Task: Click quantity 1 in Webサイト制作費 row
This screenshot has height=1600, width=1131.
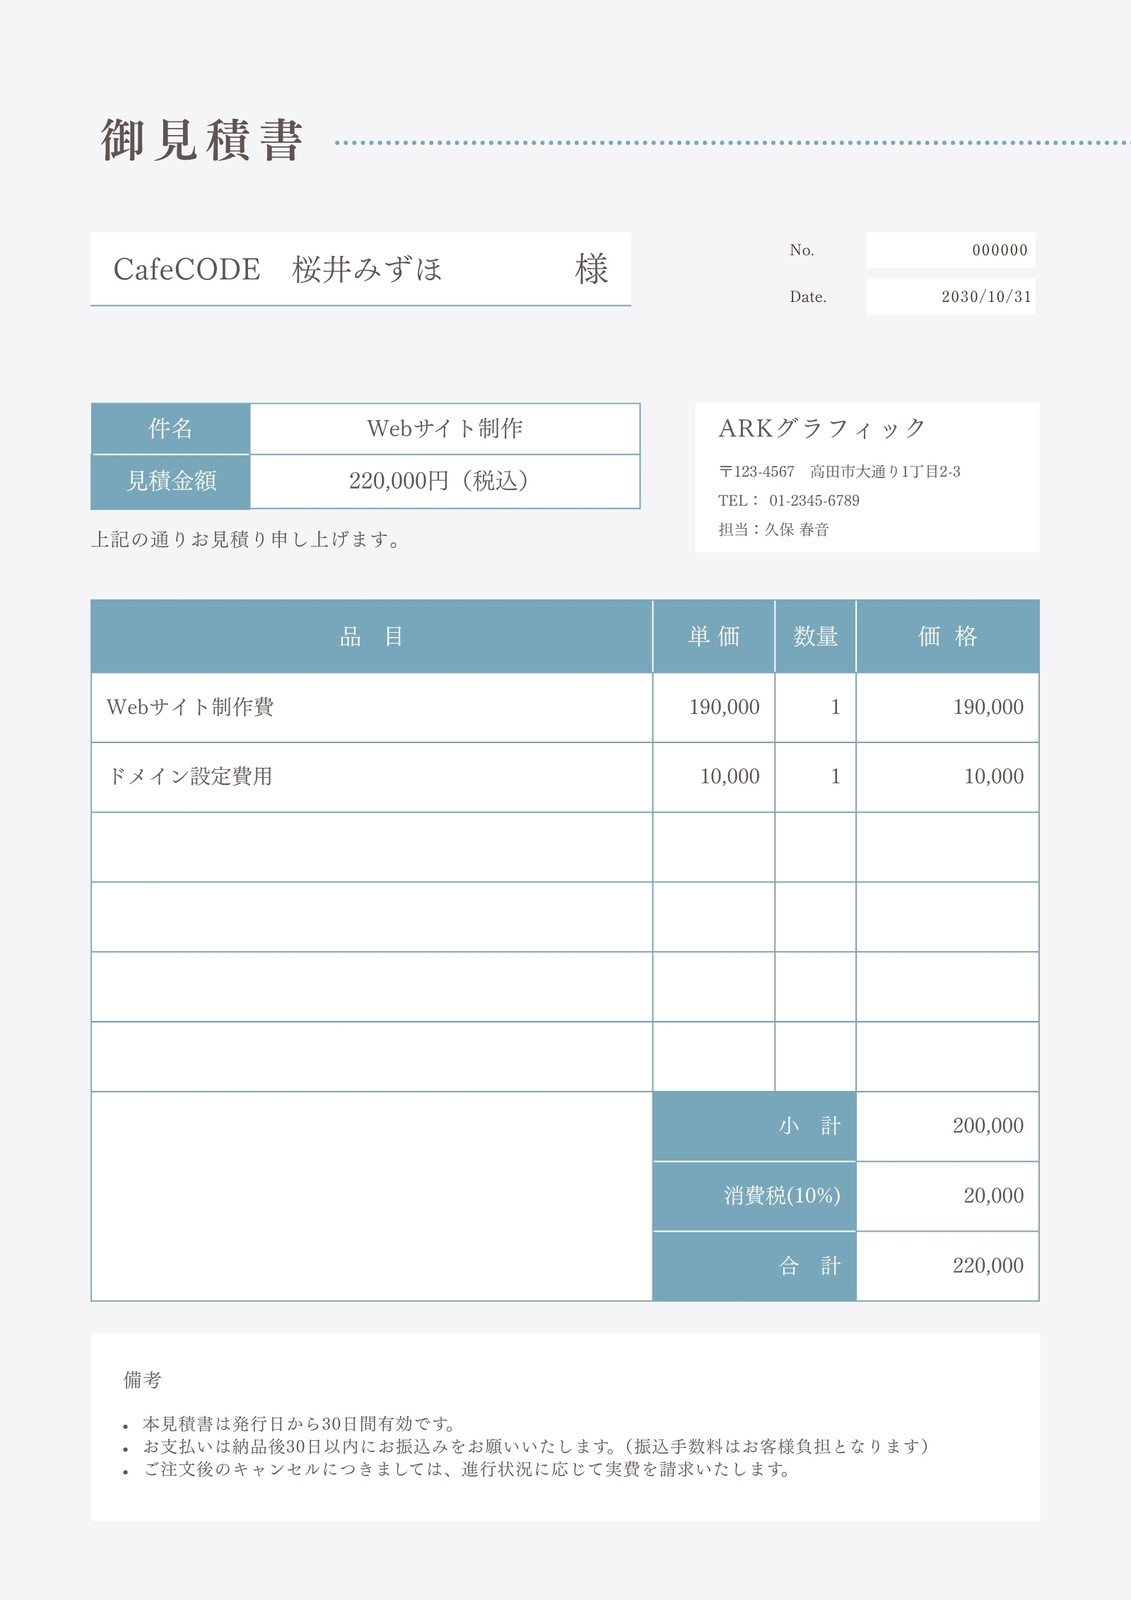Action: point(815,708)
